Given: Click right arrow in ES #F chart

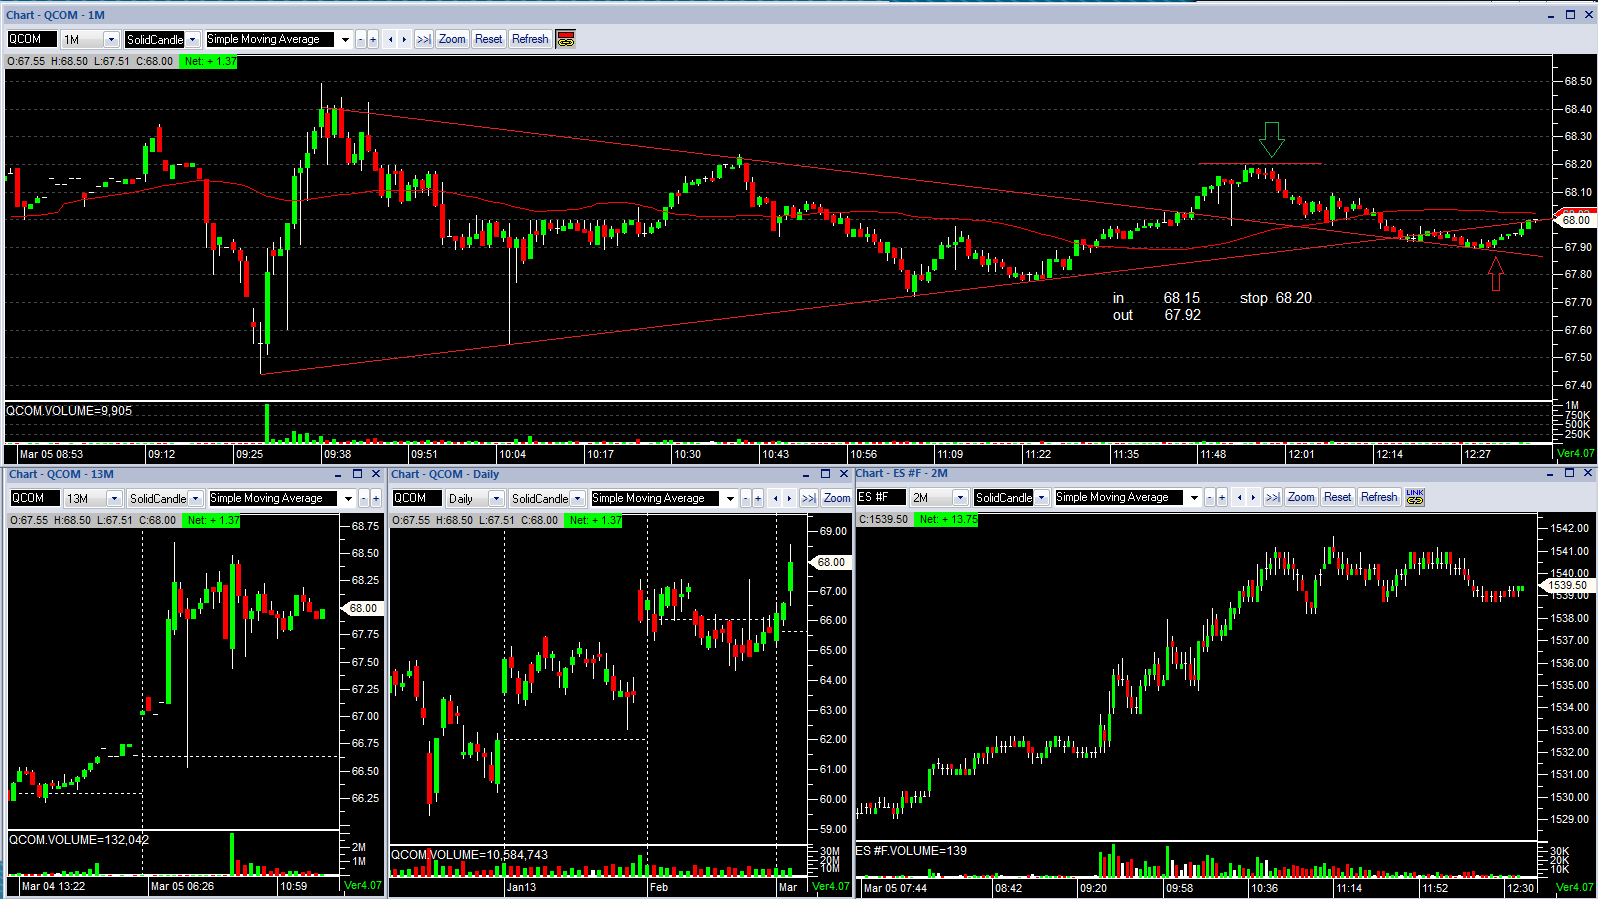Looking at the screenshot, I should 1253,497.
